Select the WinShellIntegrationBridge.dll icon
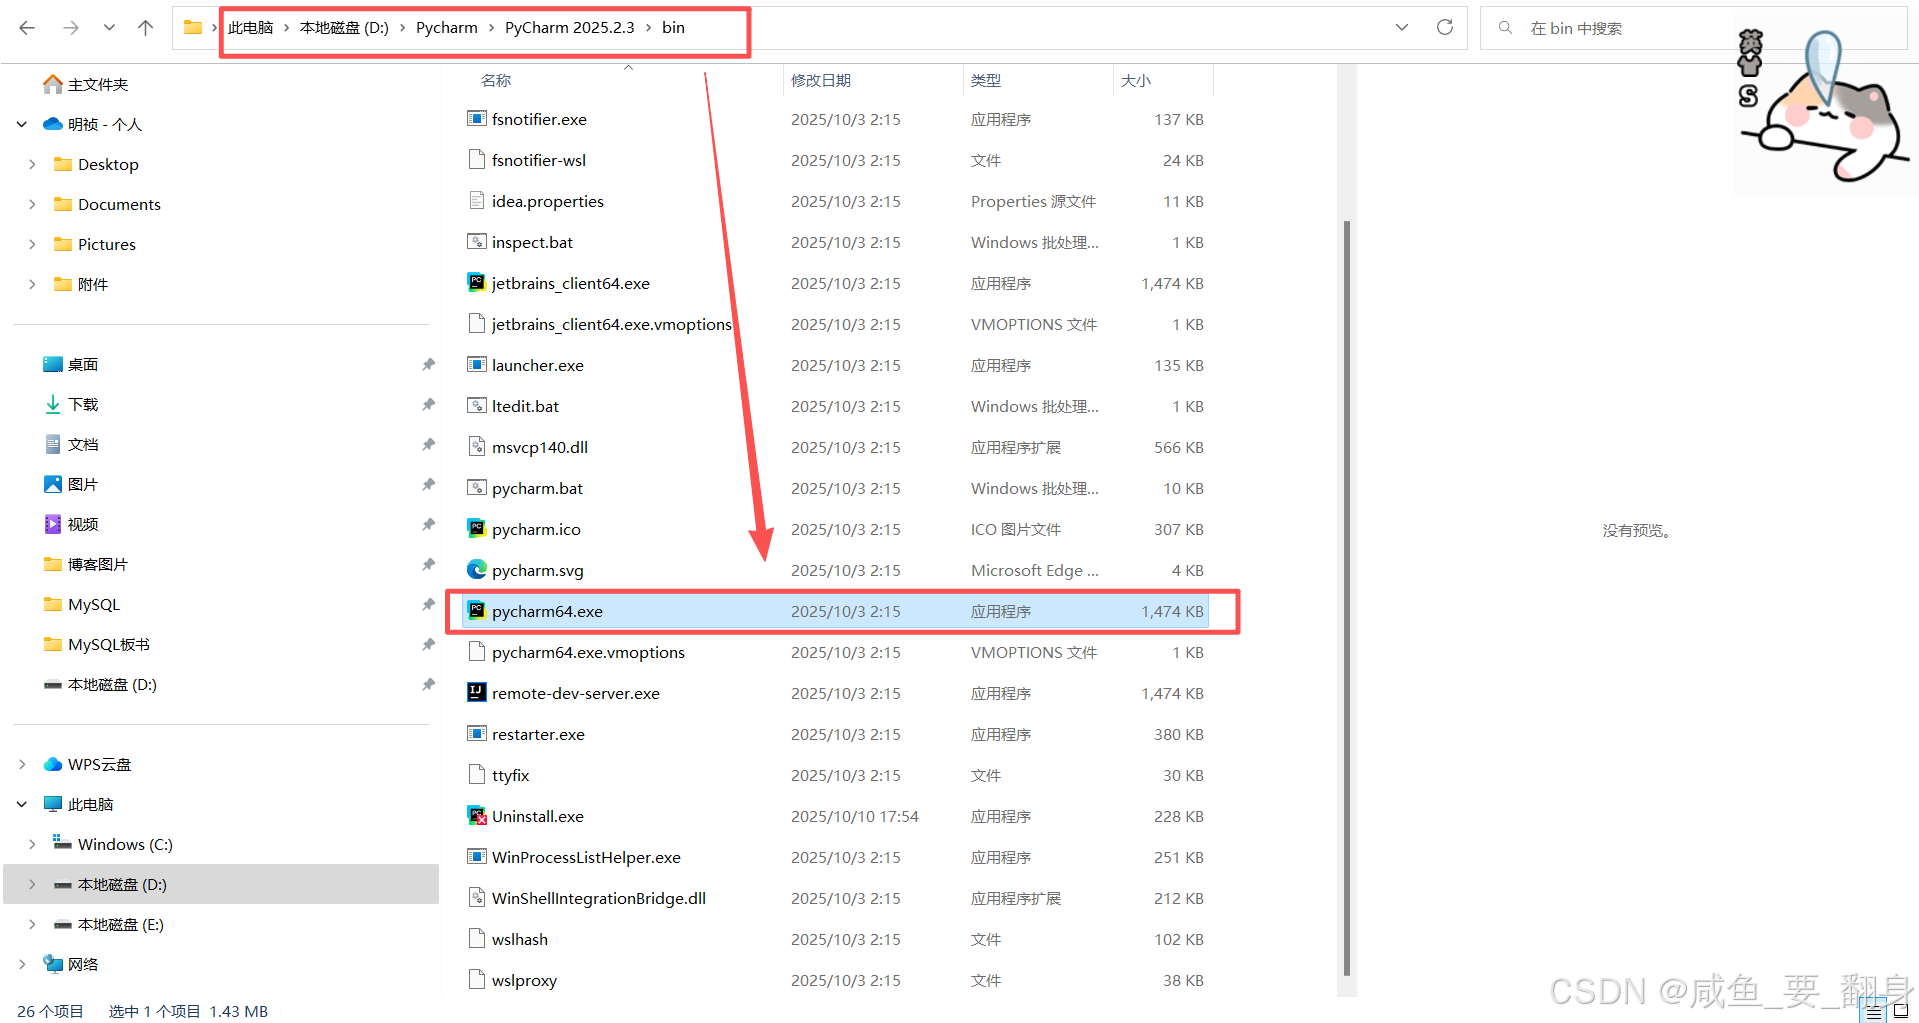1919x1023 pixels. (x=477, y=898)
